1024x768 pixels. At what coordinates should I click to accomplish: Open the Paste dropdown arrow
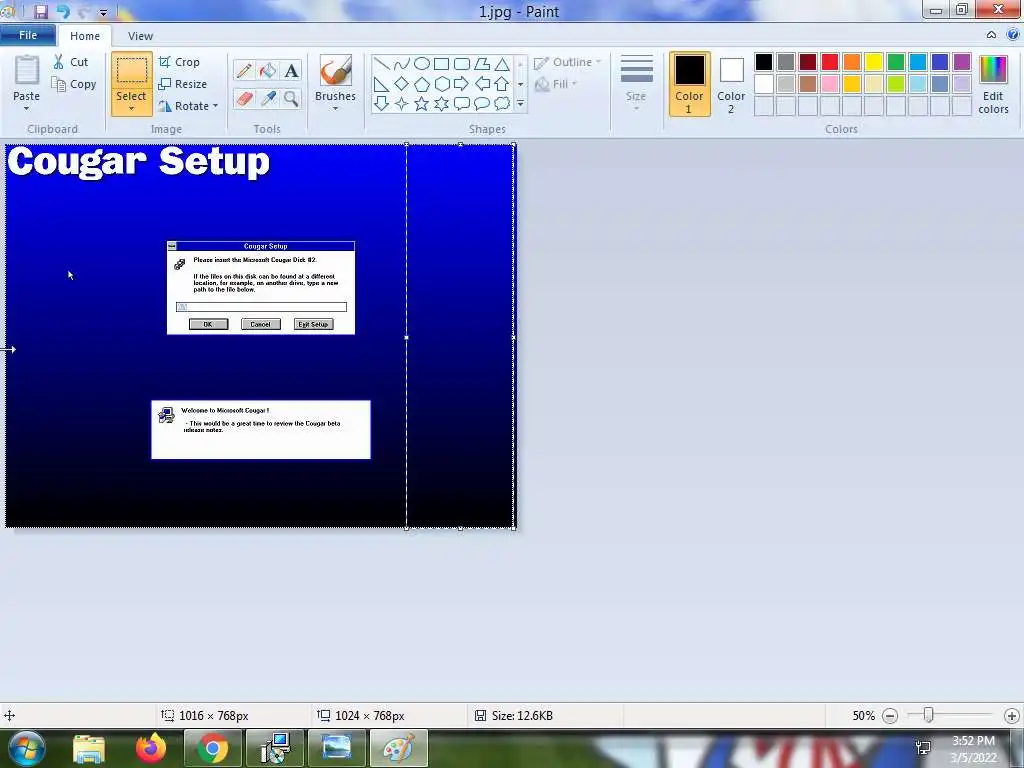(x=26, y=108)
